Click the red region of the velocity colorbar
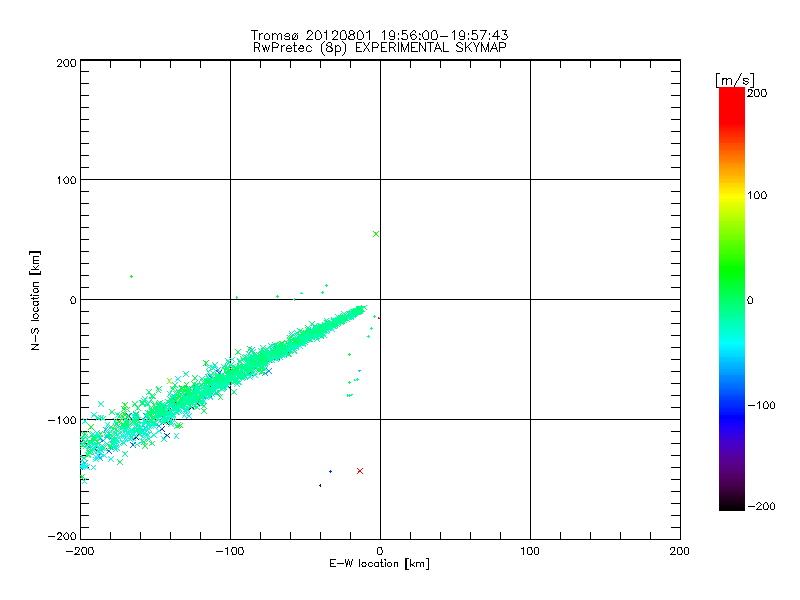Viewport: 800px width, 600px height. [x=732, y=105]
